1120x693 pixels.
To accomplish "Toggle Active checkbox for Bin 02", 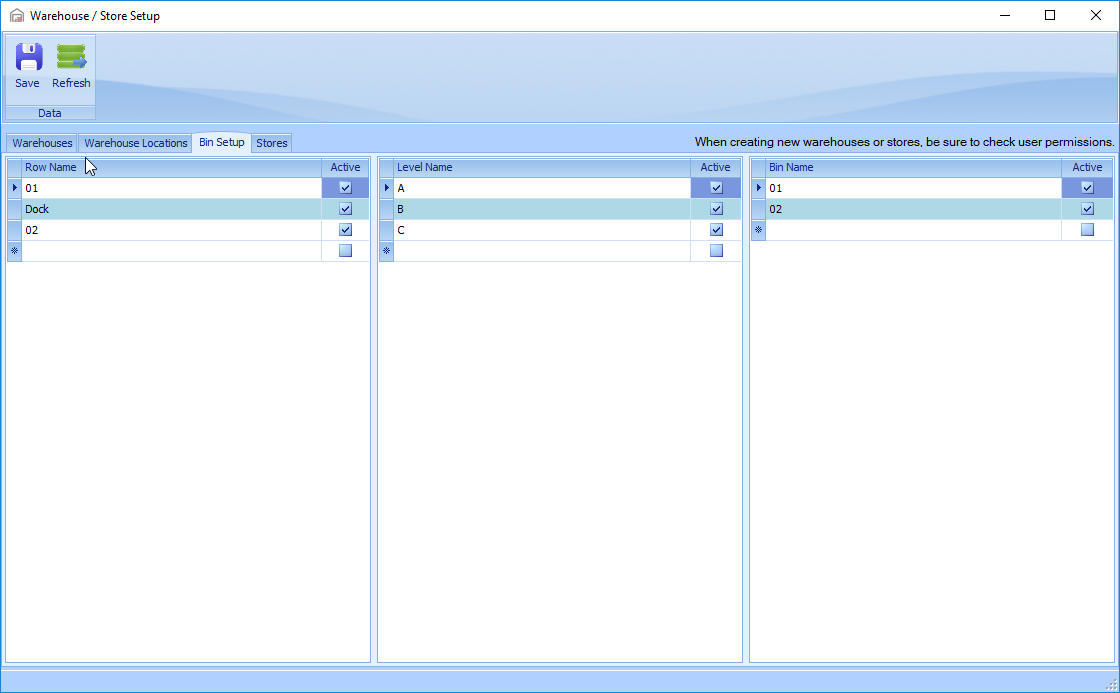I will (x=1087, y=209).
